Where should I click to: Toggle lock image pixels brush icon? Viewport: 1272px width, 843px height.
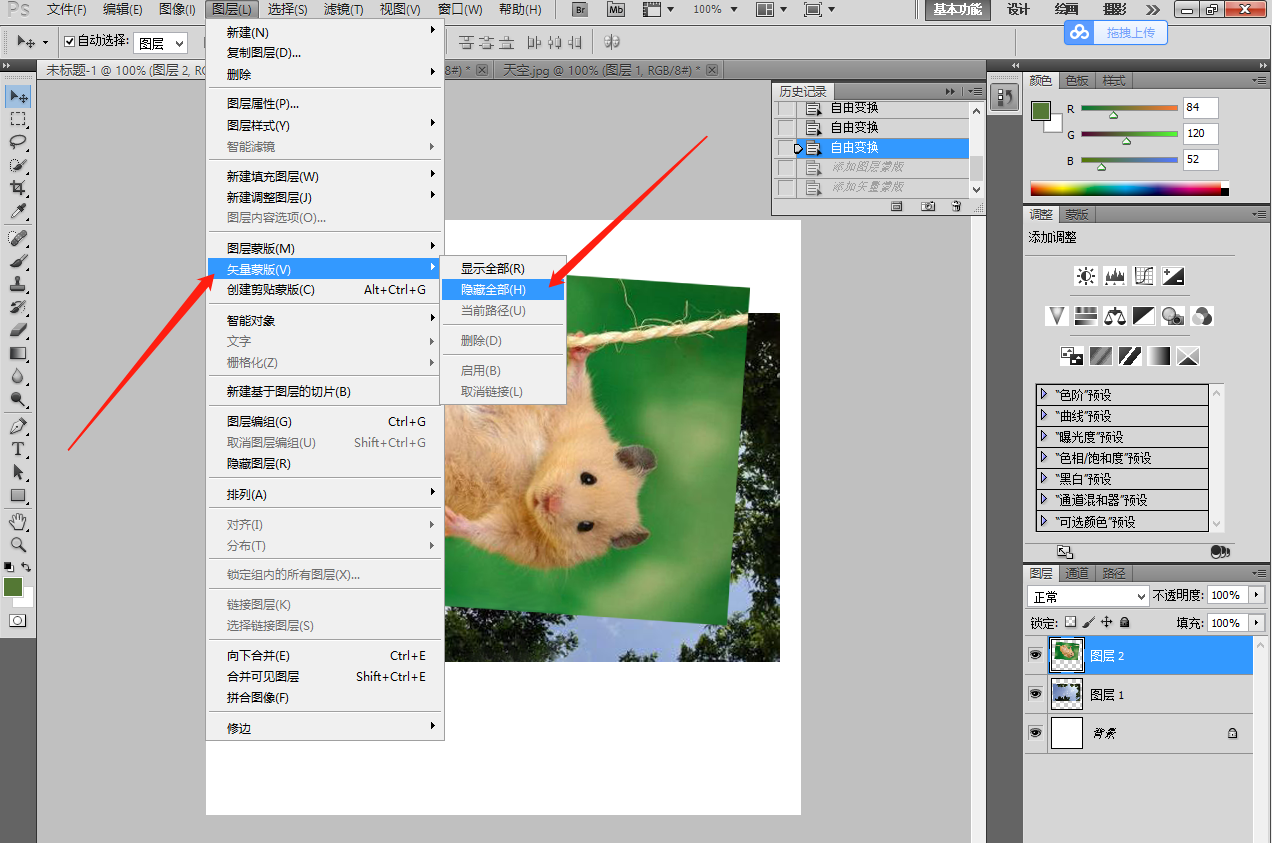click(1089, 622)
